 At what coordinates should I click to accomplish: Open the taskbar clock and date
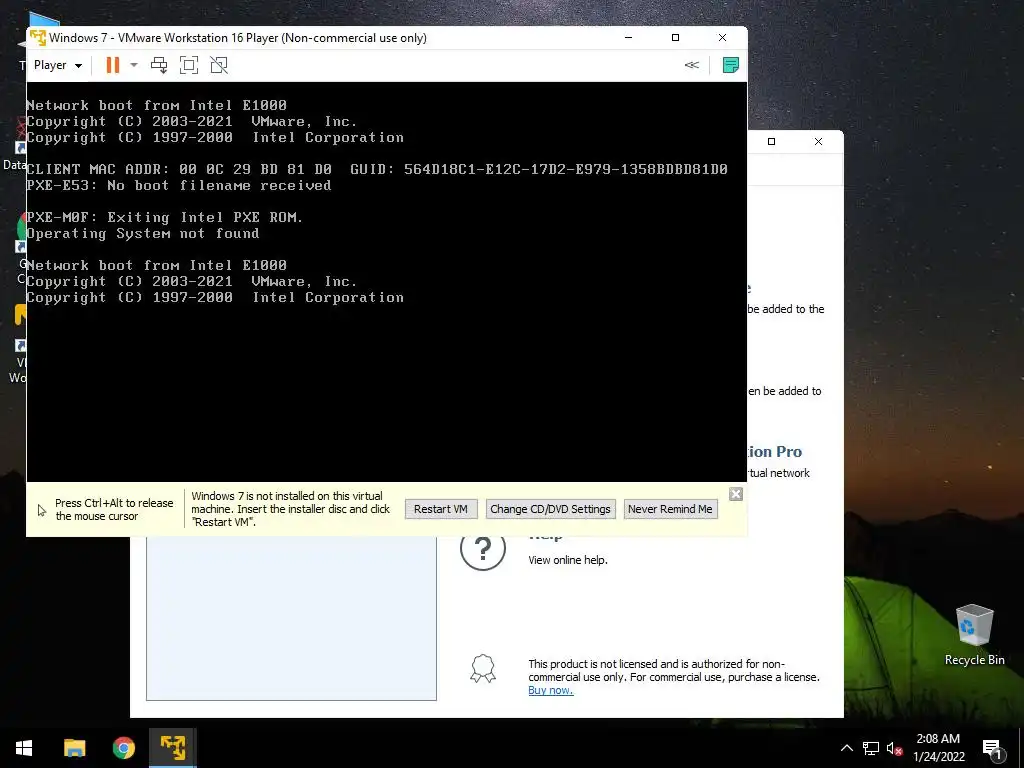[938, 748]
